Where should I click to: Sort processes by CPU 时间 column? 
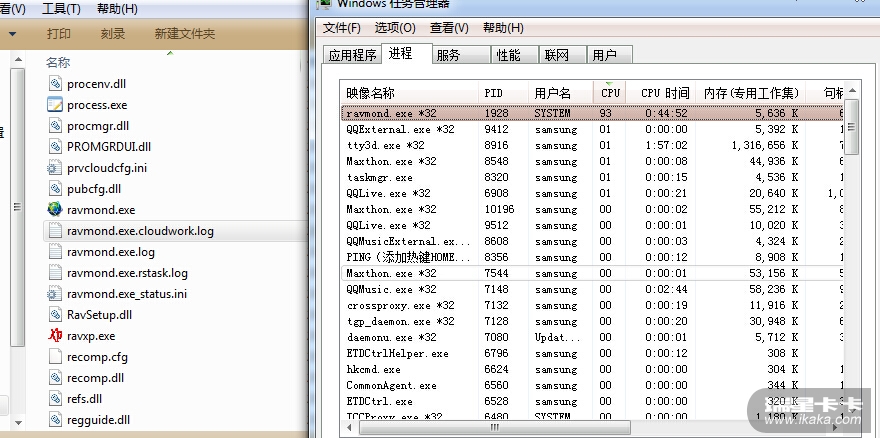click(661, 93)
